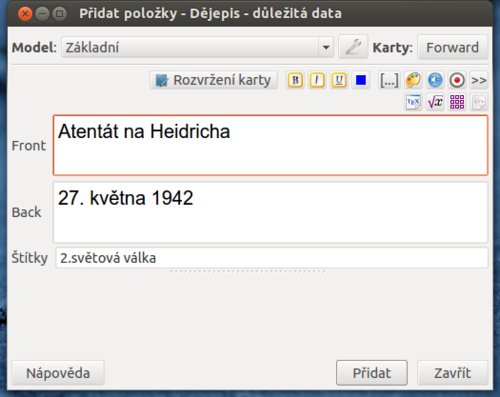Open Rozvržení karty card layout
Viewport: 500px width, 397px height.
point(214,80)
